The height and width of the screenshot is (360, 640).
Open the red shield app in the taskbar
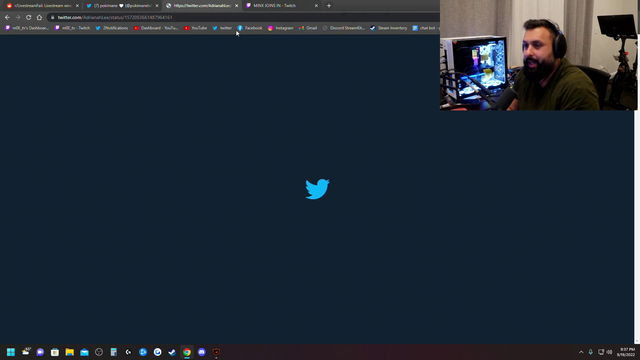tap(216, 352)
